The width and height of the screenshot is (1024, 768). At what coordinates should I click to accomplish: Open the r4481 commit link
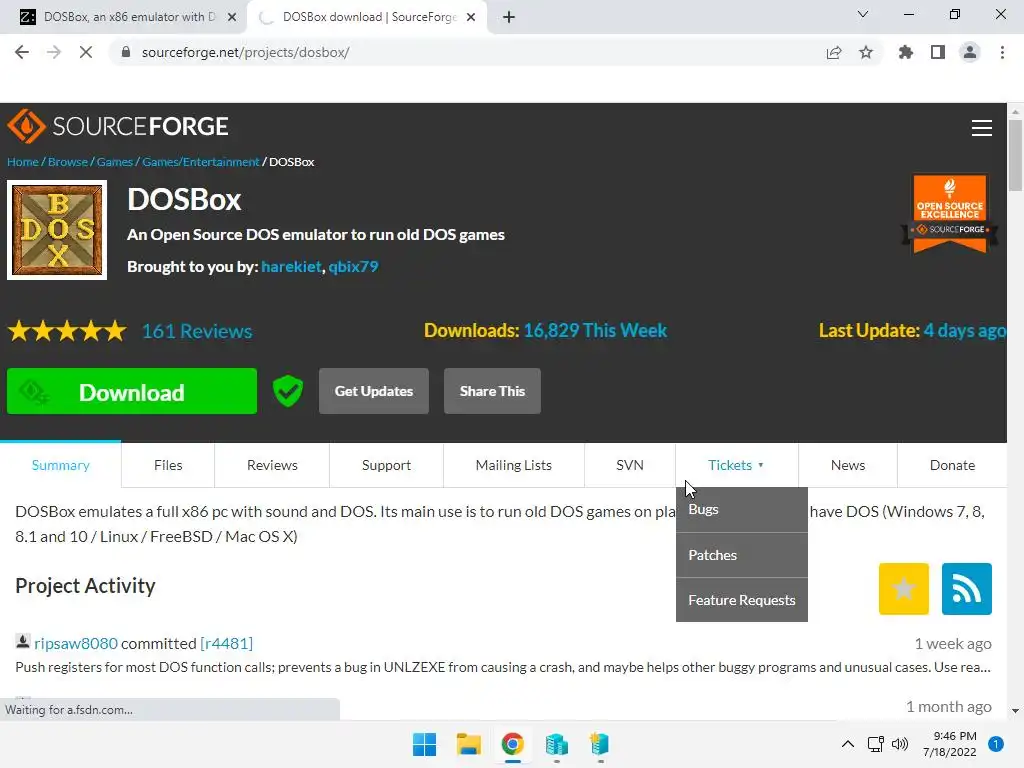227,643
